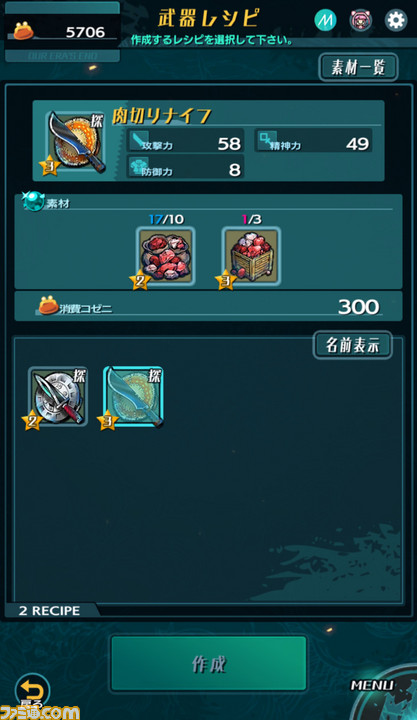This screenshot has height=720, width=417.
Task: Select the 2-star dagger recipe
Action: (x=58, y=397)
